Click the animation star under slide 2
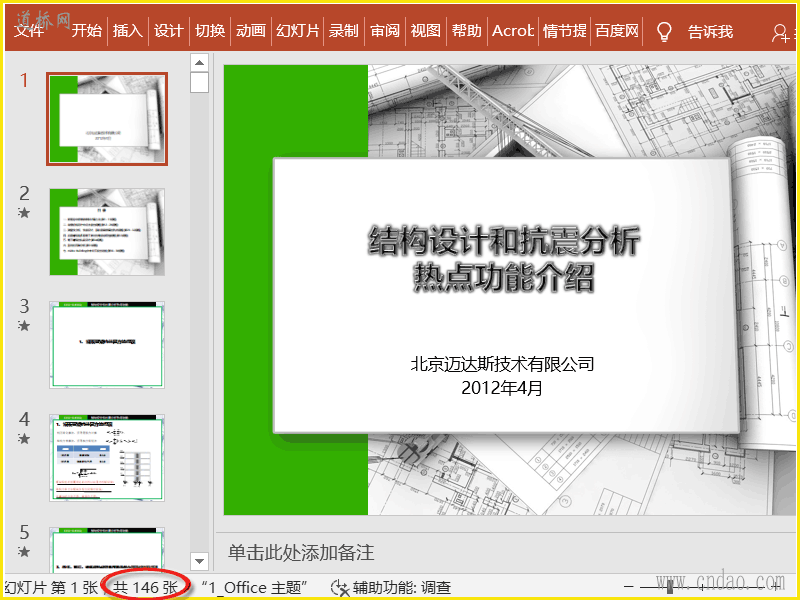This screenshot has height=600, width=800. [x=24, y=212]
